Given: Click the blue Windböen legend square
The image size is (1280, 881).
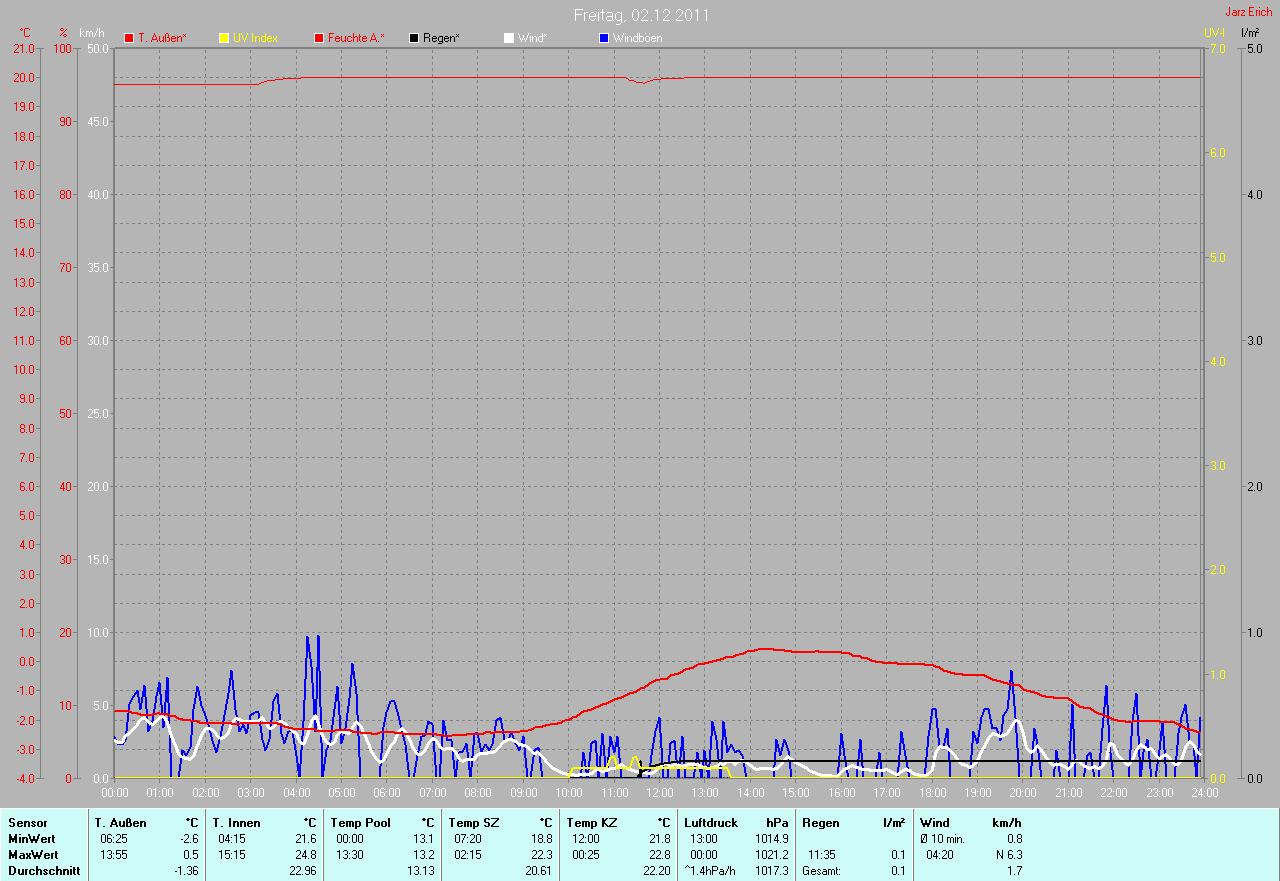Looking at the screenshot, I should 604,38.
